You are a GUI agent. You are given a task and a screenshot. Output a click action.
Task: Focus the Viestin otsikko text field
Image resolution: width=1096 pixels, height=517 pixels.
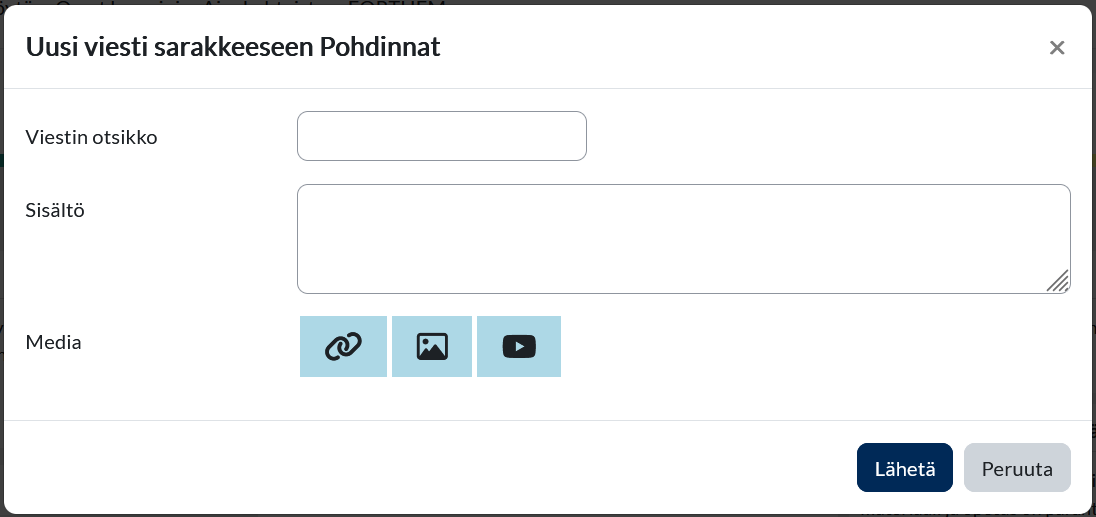click(442, 136)
